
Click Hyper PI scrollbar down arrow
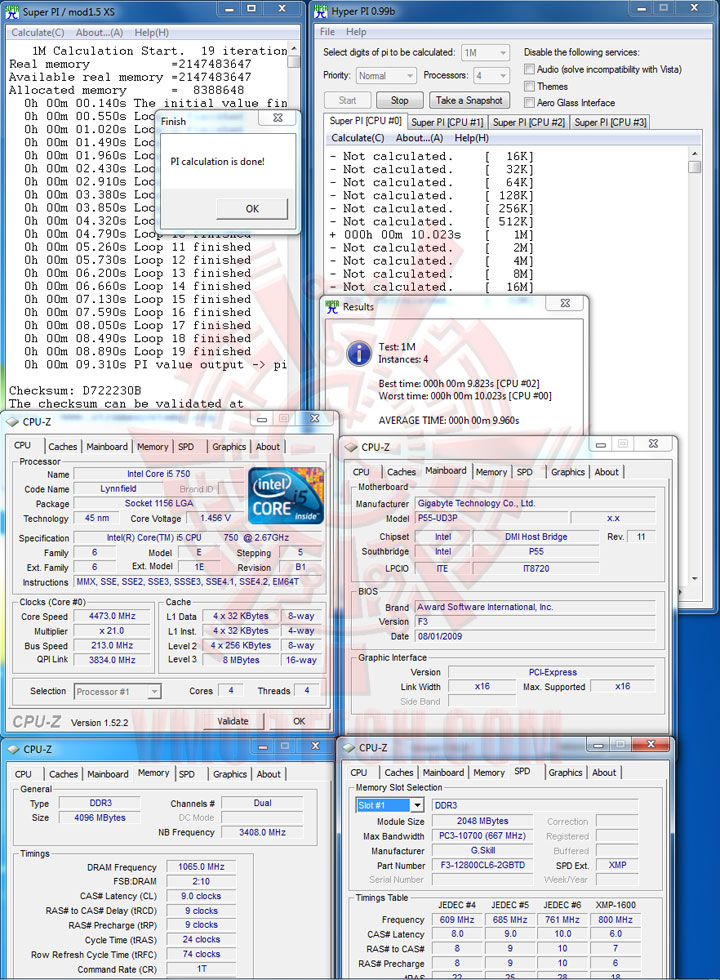coord(694,579)
